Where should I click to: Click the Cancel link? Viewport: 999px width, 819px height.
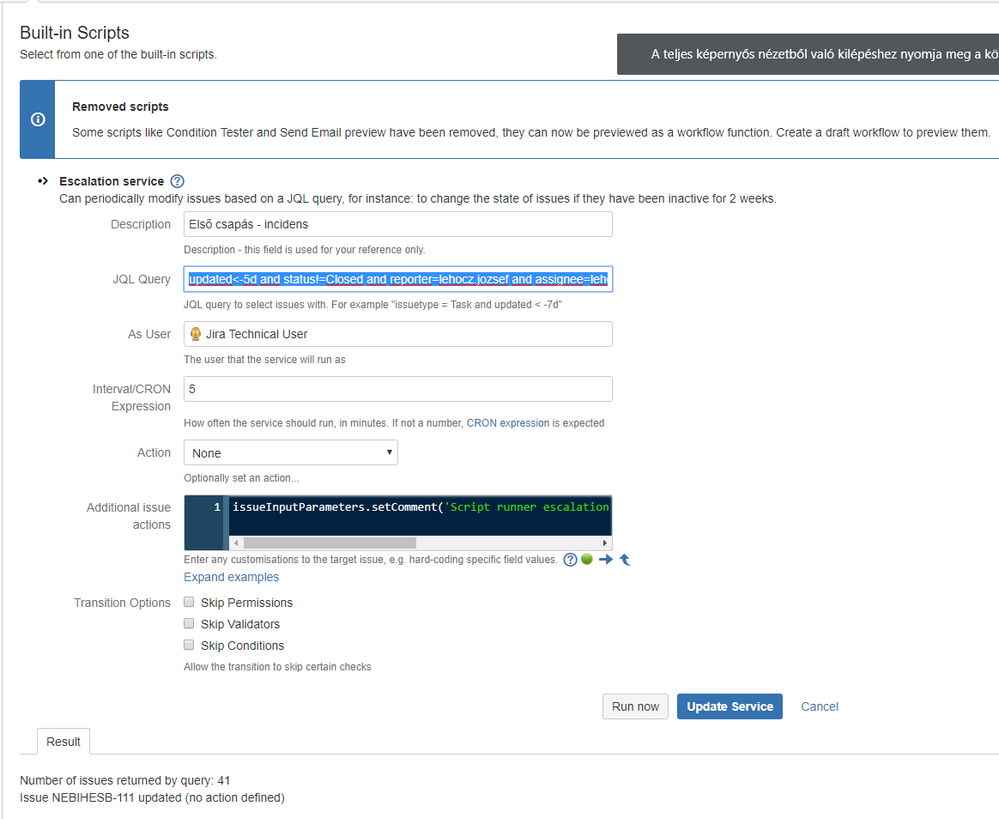coord(819,706)
